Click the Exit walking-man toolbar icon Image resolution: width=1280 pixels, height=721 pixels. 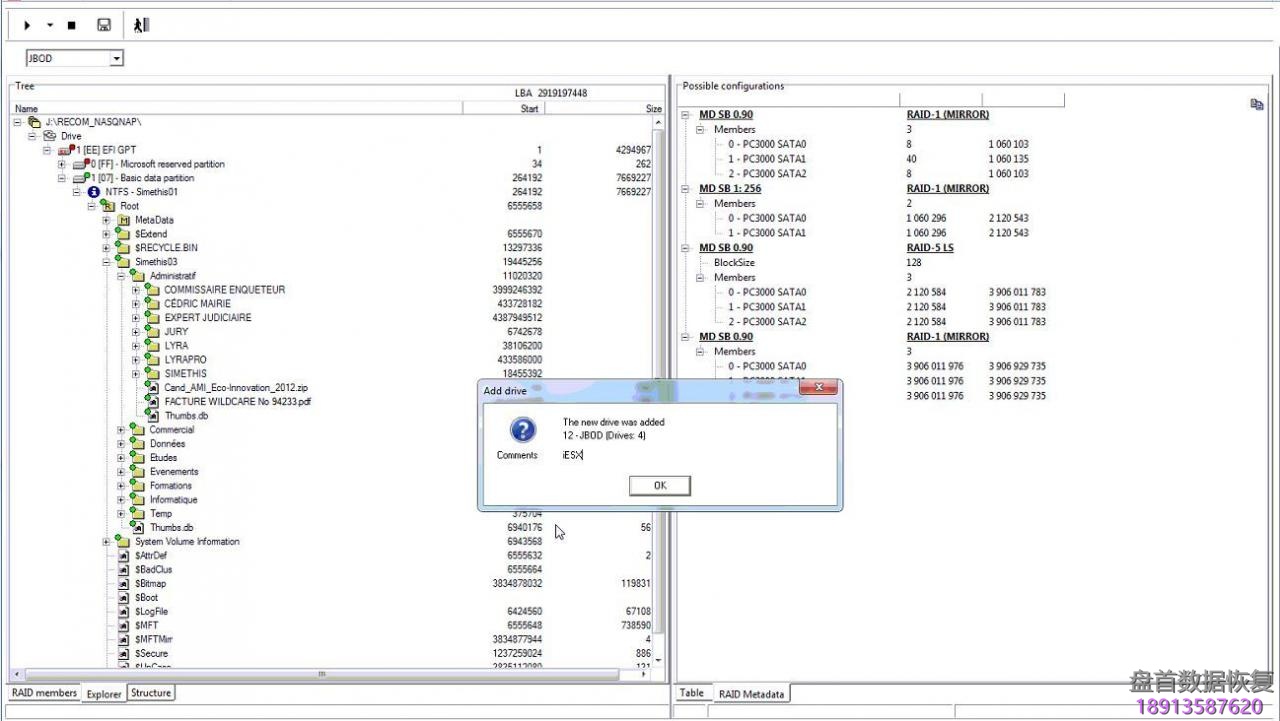tap(141, 25)
